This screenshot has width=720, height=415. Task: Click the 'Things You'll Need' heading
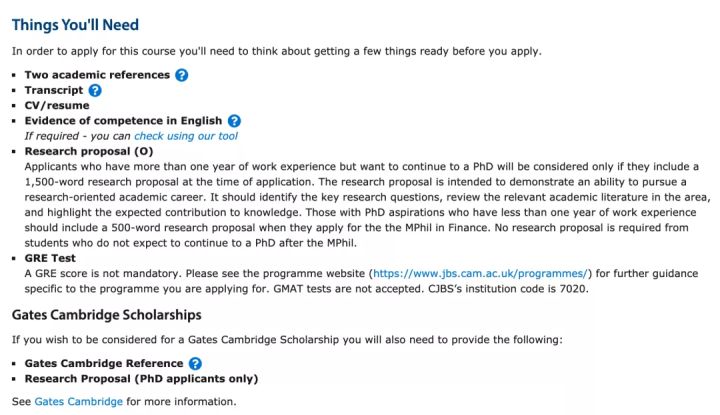[75, 25]
